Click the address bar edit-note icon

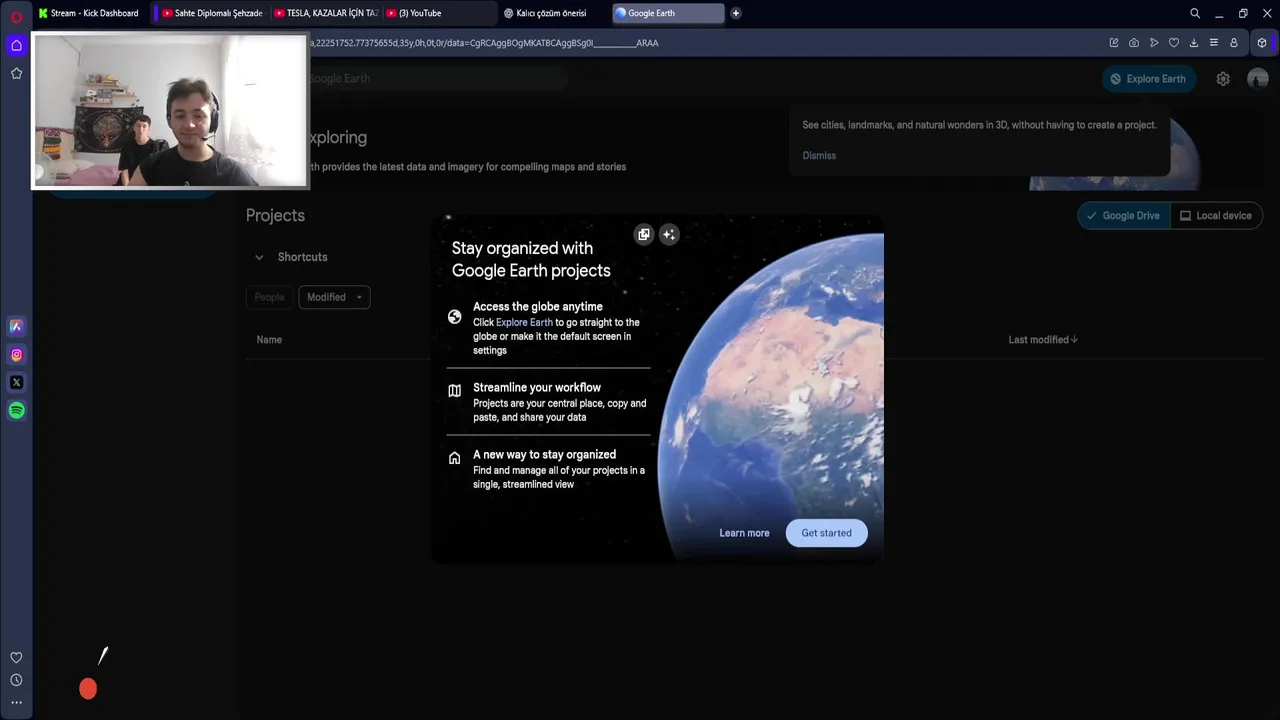1114,43
